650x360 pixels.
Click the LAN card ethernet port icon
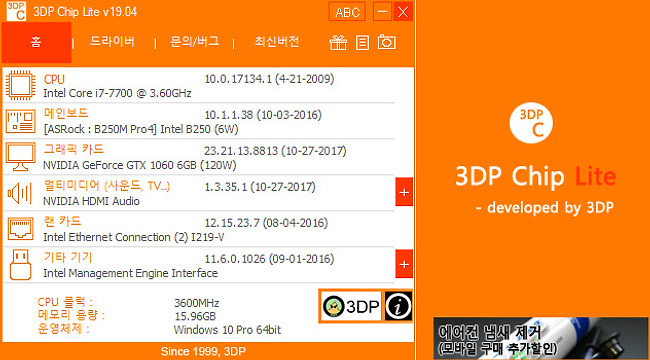pyautogui.click(x=20, y=229)
